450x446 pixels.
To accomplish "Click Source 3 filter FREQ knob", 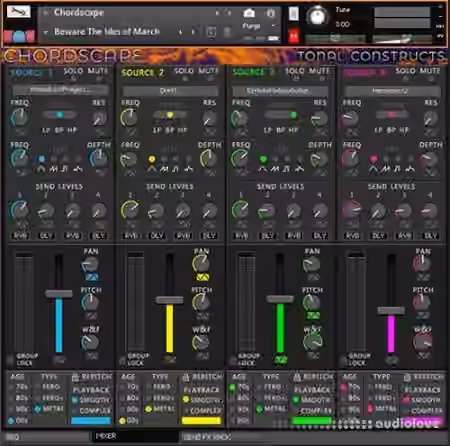I will 239,118.
